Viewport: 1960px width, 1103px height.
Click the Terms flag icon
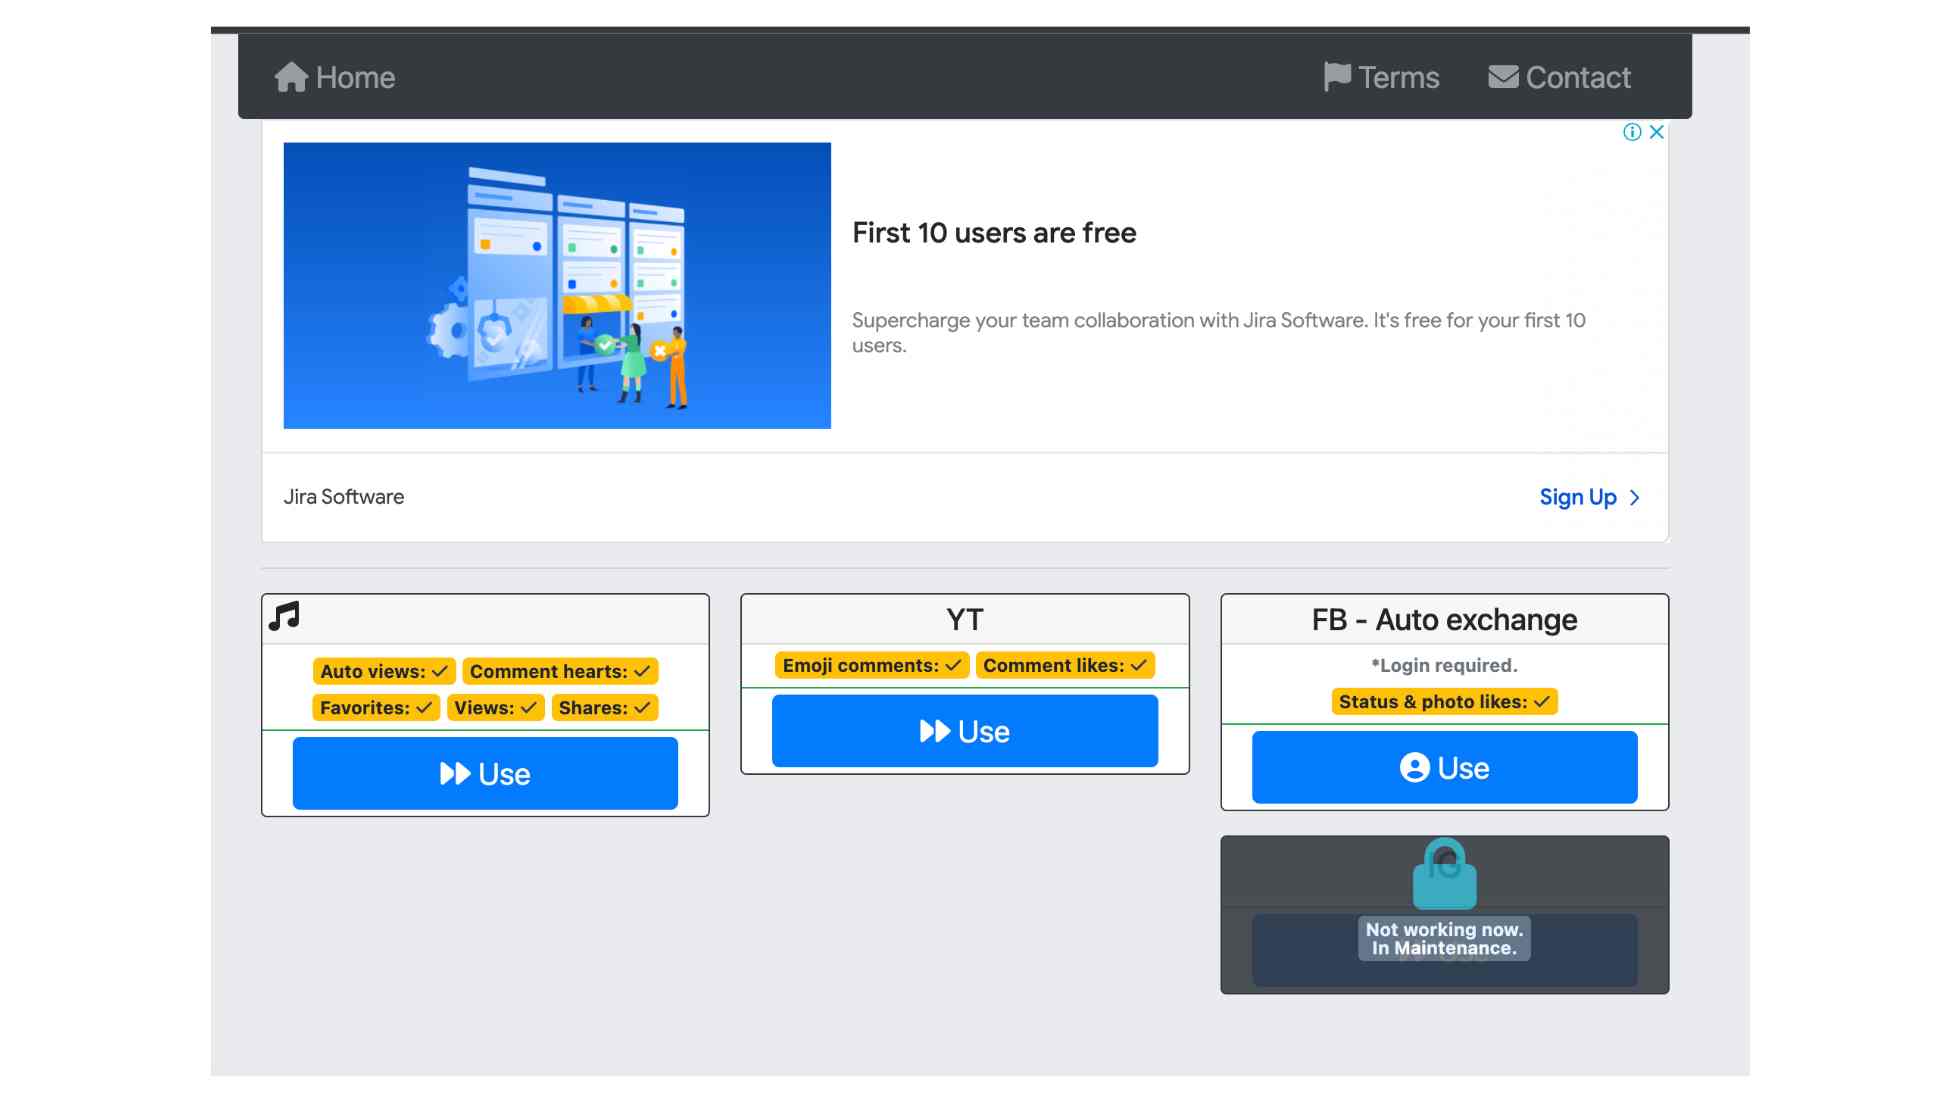point(1336,77)
